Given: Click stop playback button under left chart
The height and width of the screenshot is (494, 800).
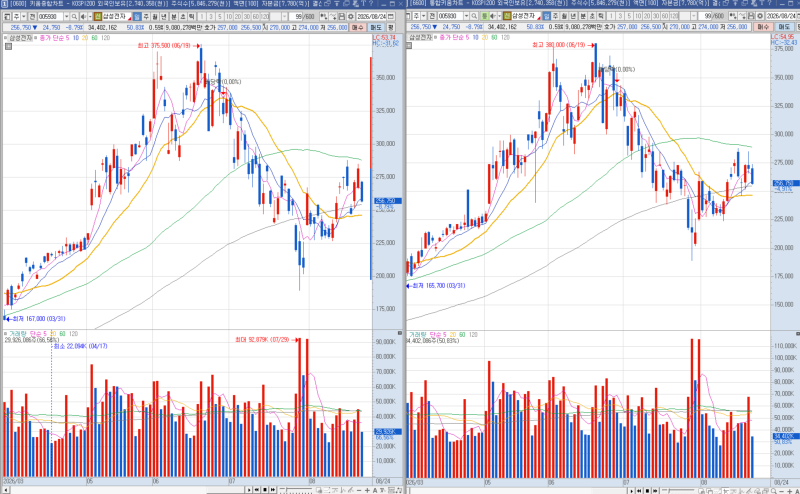Looking at the screenshot, I should [x=265, y=490].
